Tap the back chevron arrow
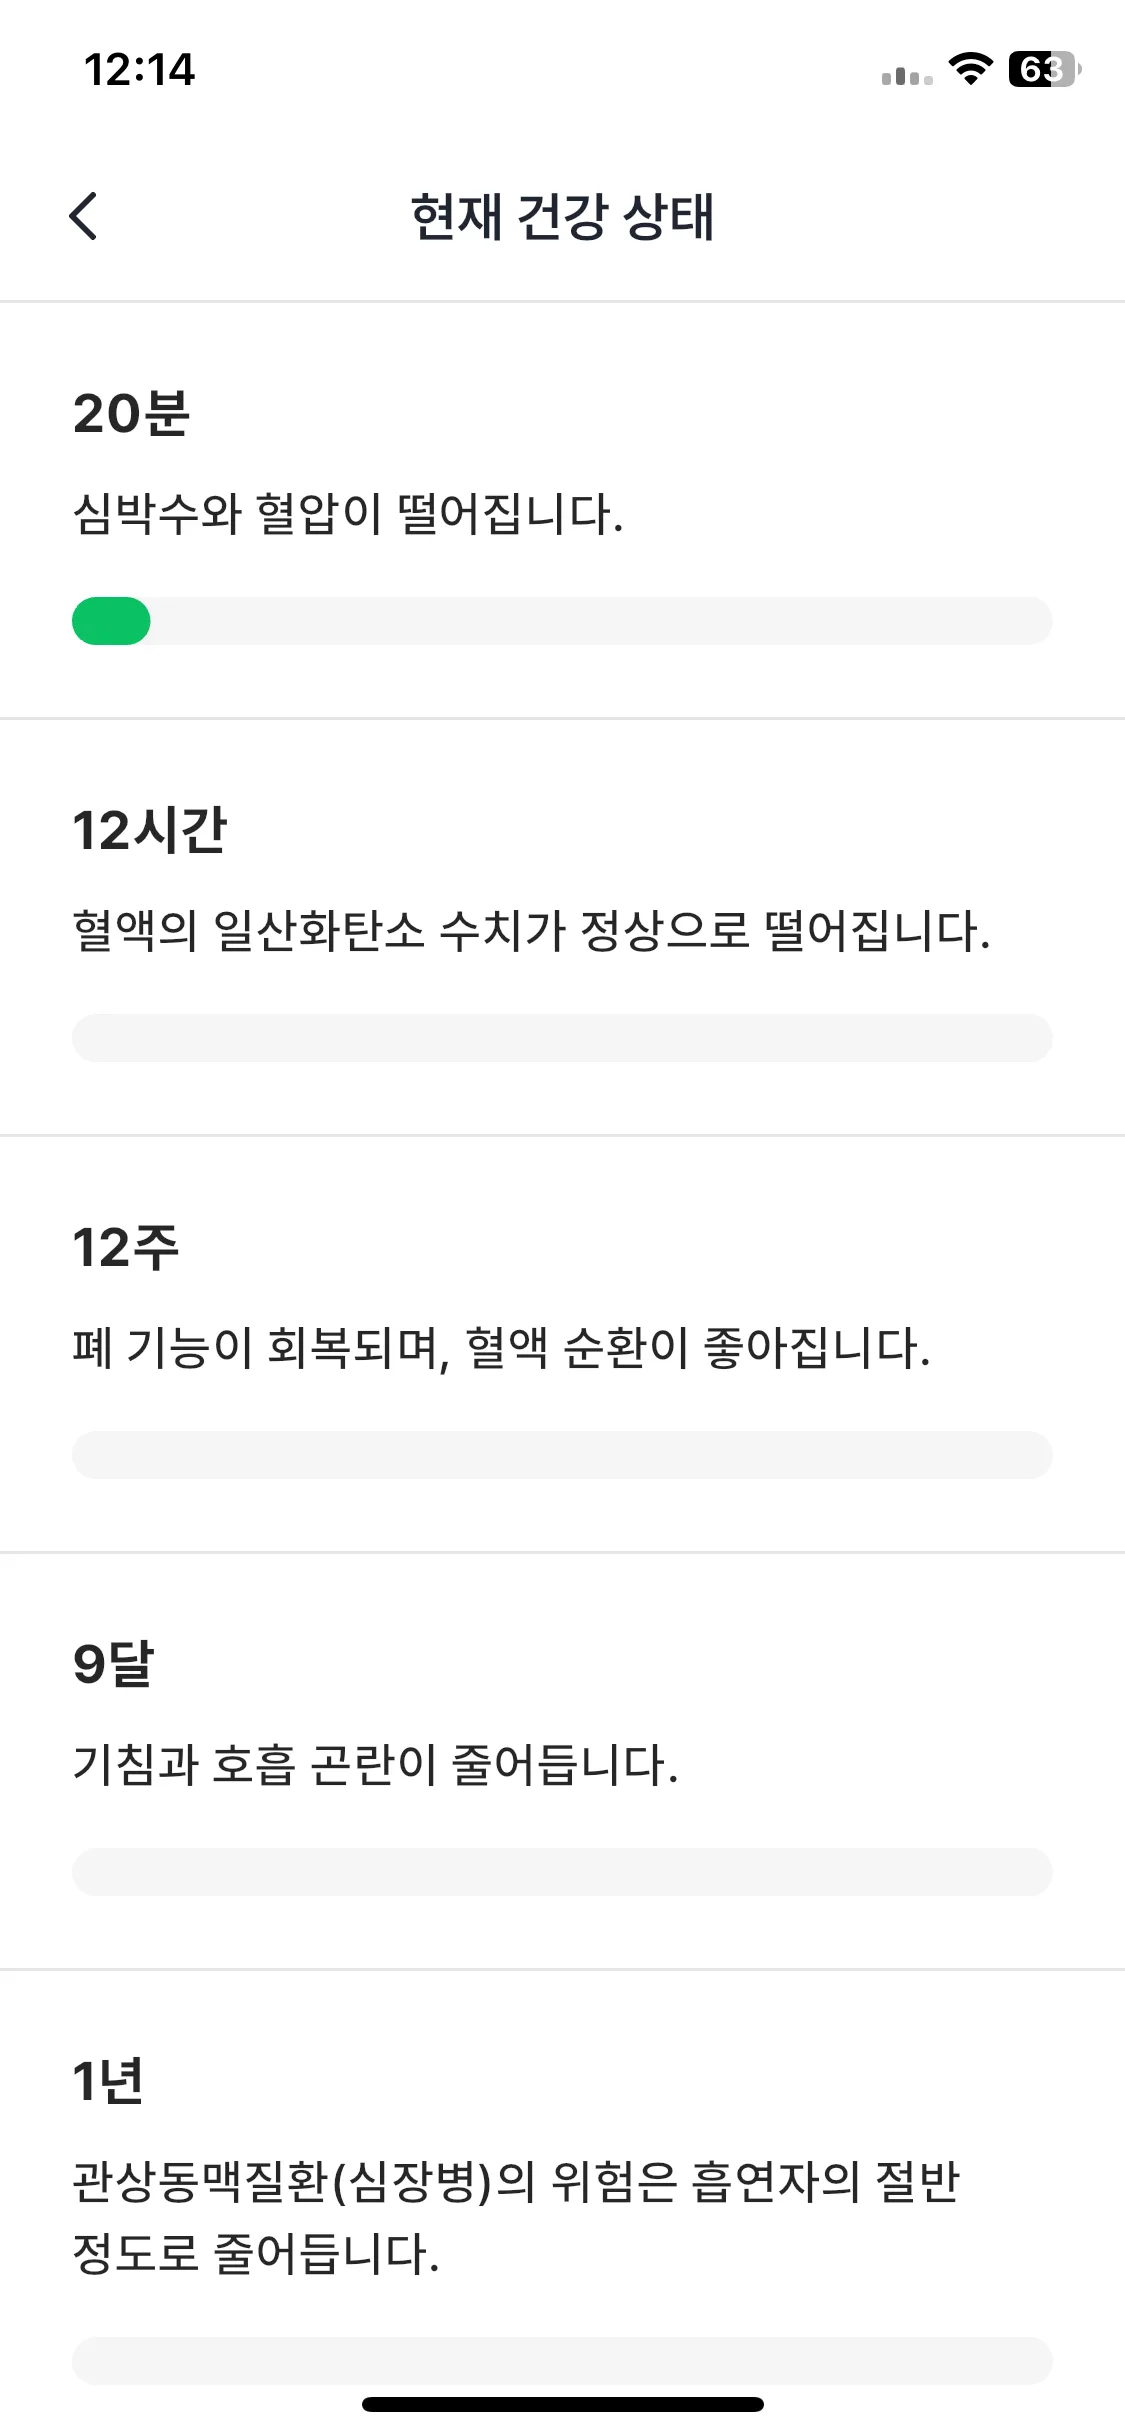The width and height of the screenshot is (1125, 2436). (84, 216)
